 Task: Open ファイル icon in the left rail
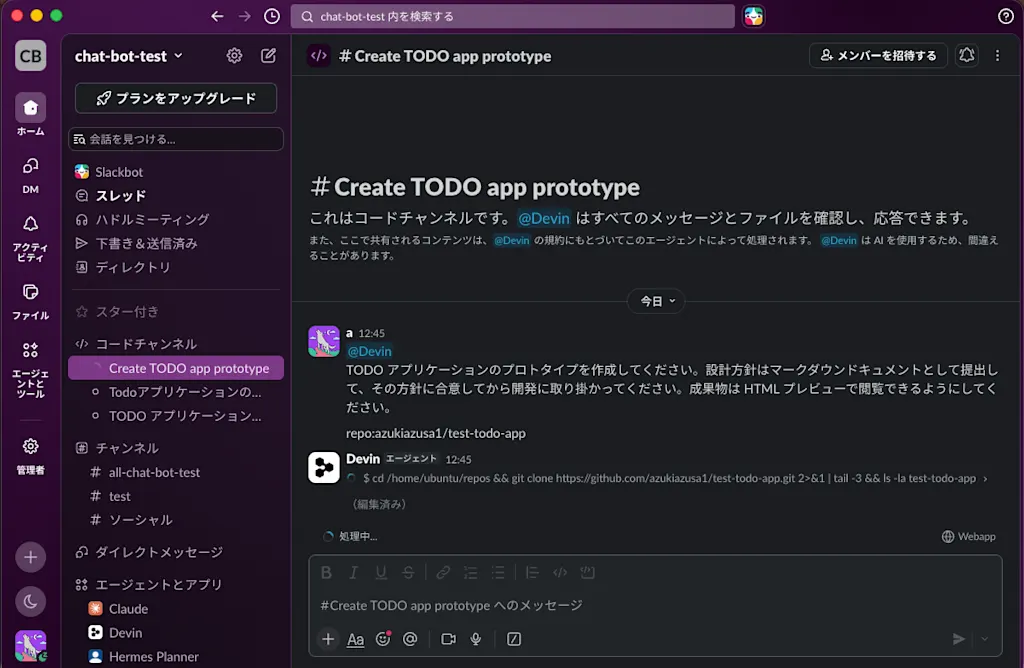point(31,292)
